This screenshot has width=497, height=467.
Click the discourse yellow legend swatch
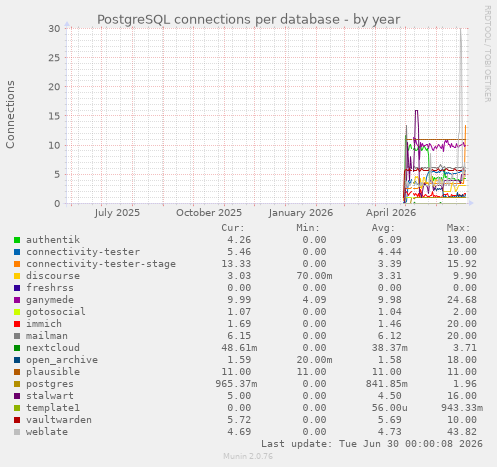click(x=17, y=276)
